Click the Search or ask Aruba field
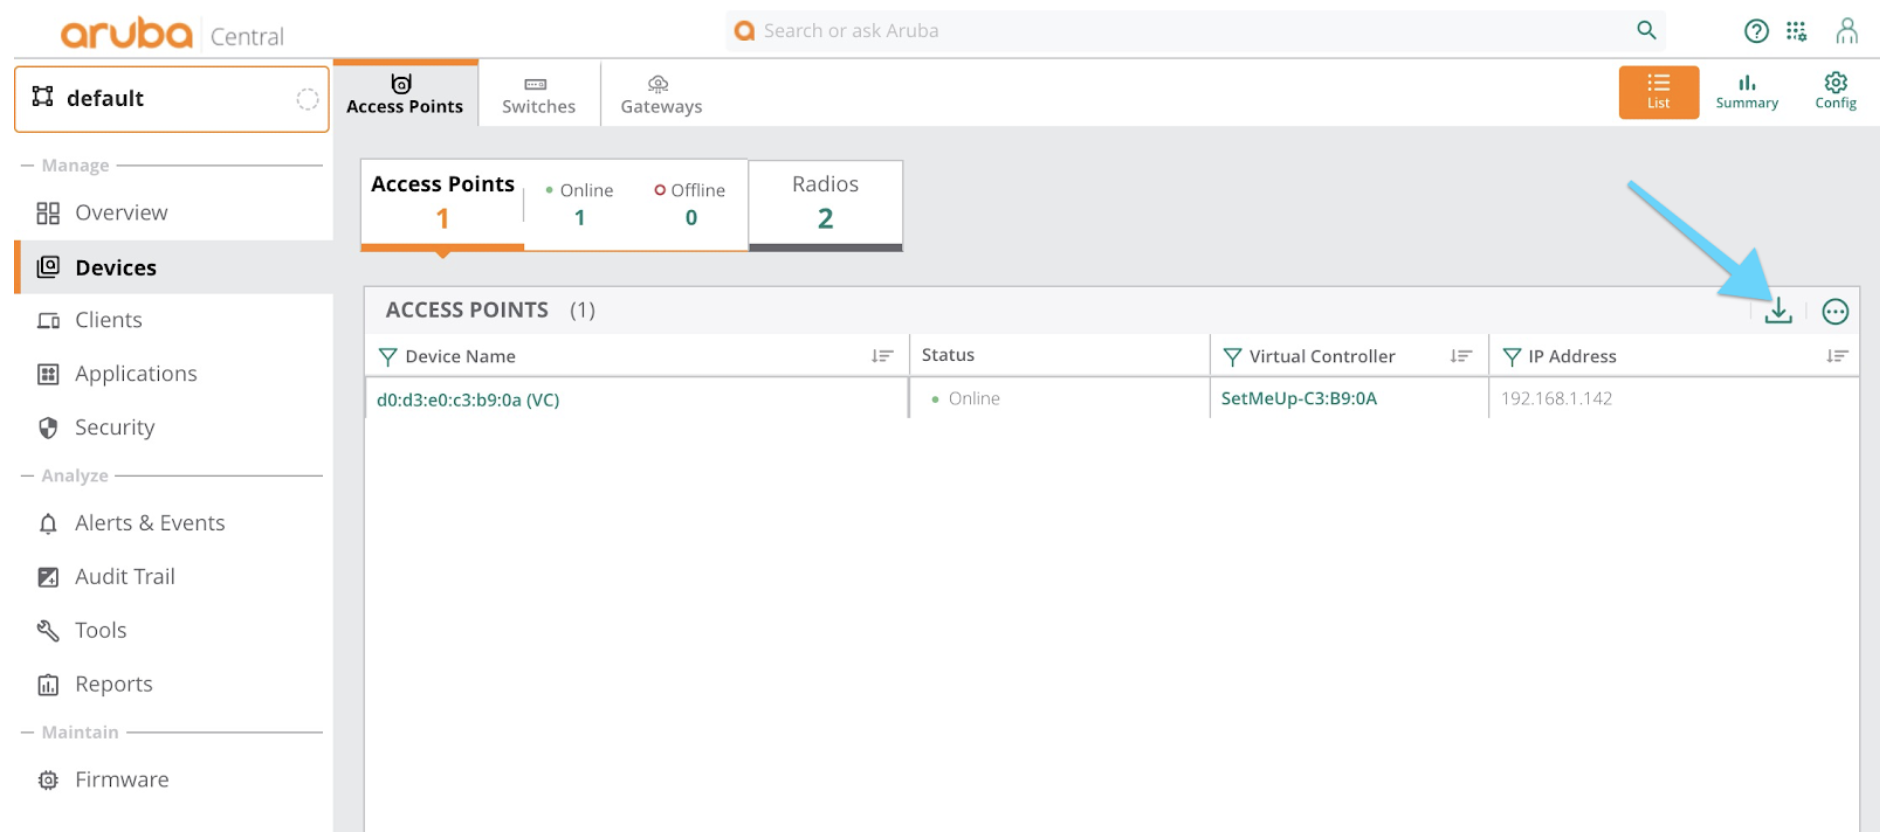The image size is (1880, 832). [x=1195, y=31]
